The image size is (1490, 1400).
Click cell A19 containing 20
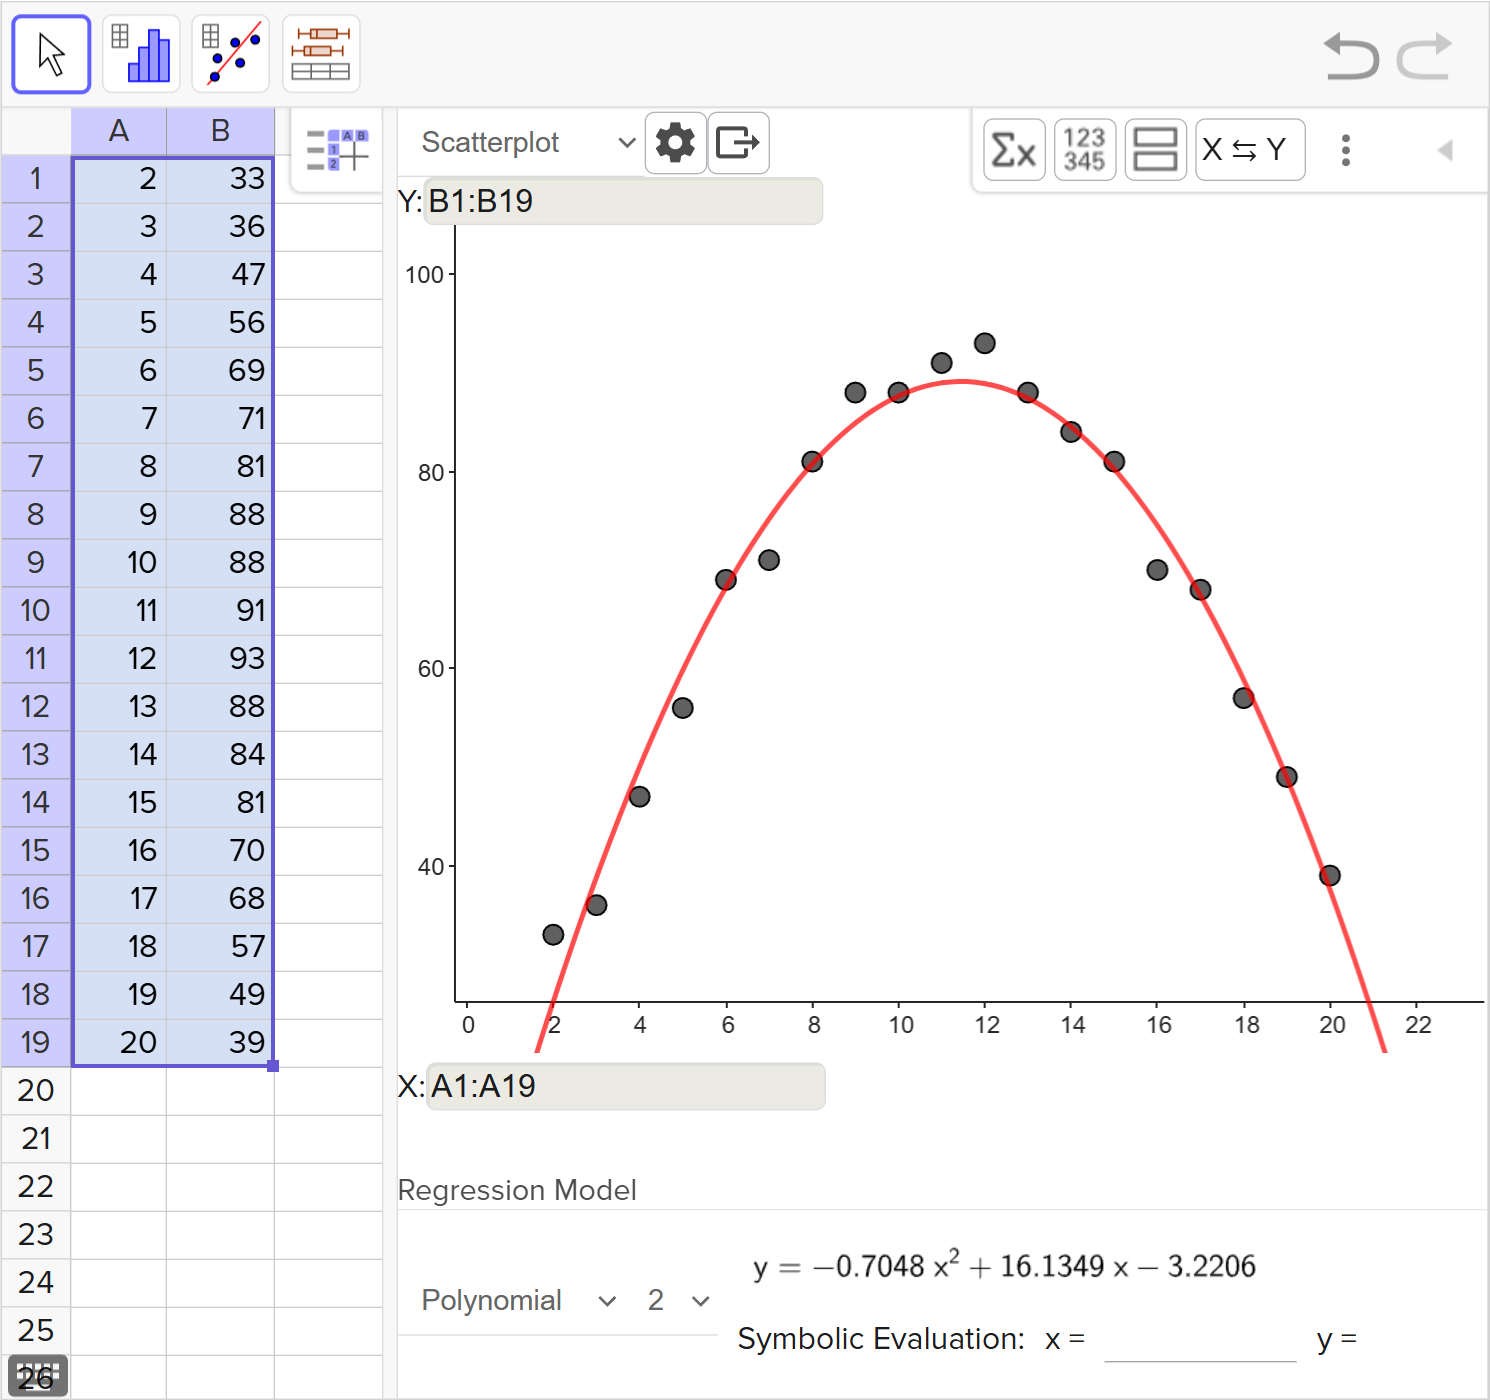pyautogui.click(x=119, y=1043)
